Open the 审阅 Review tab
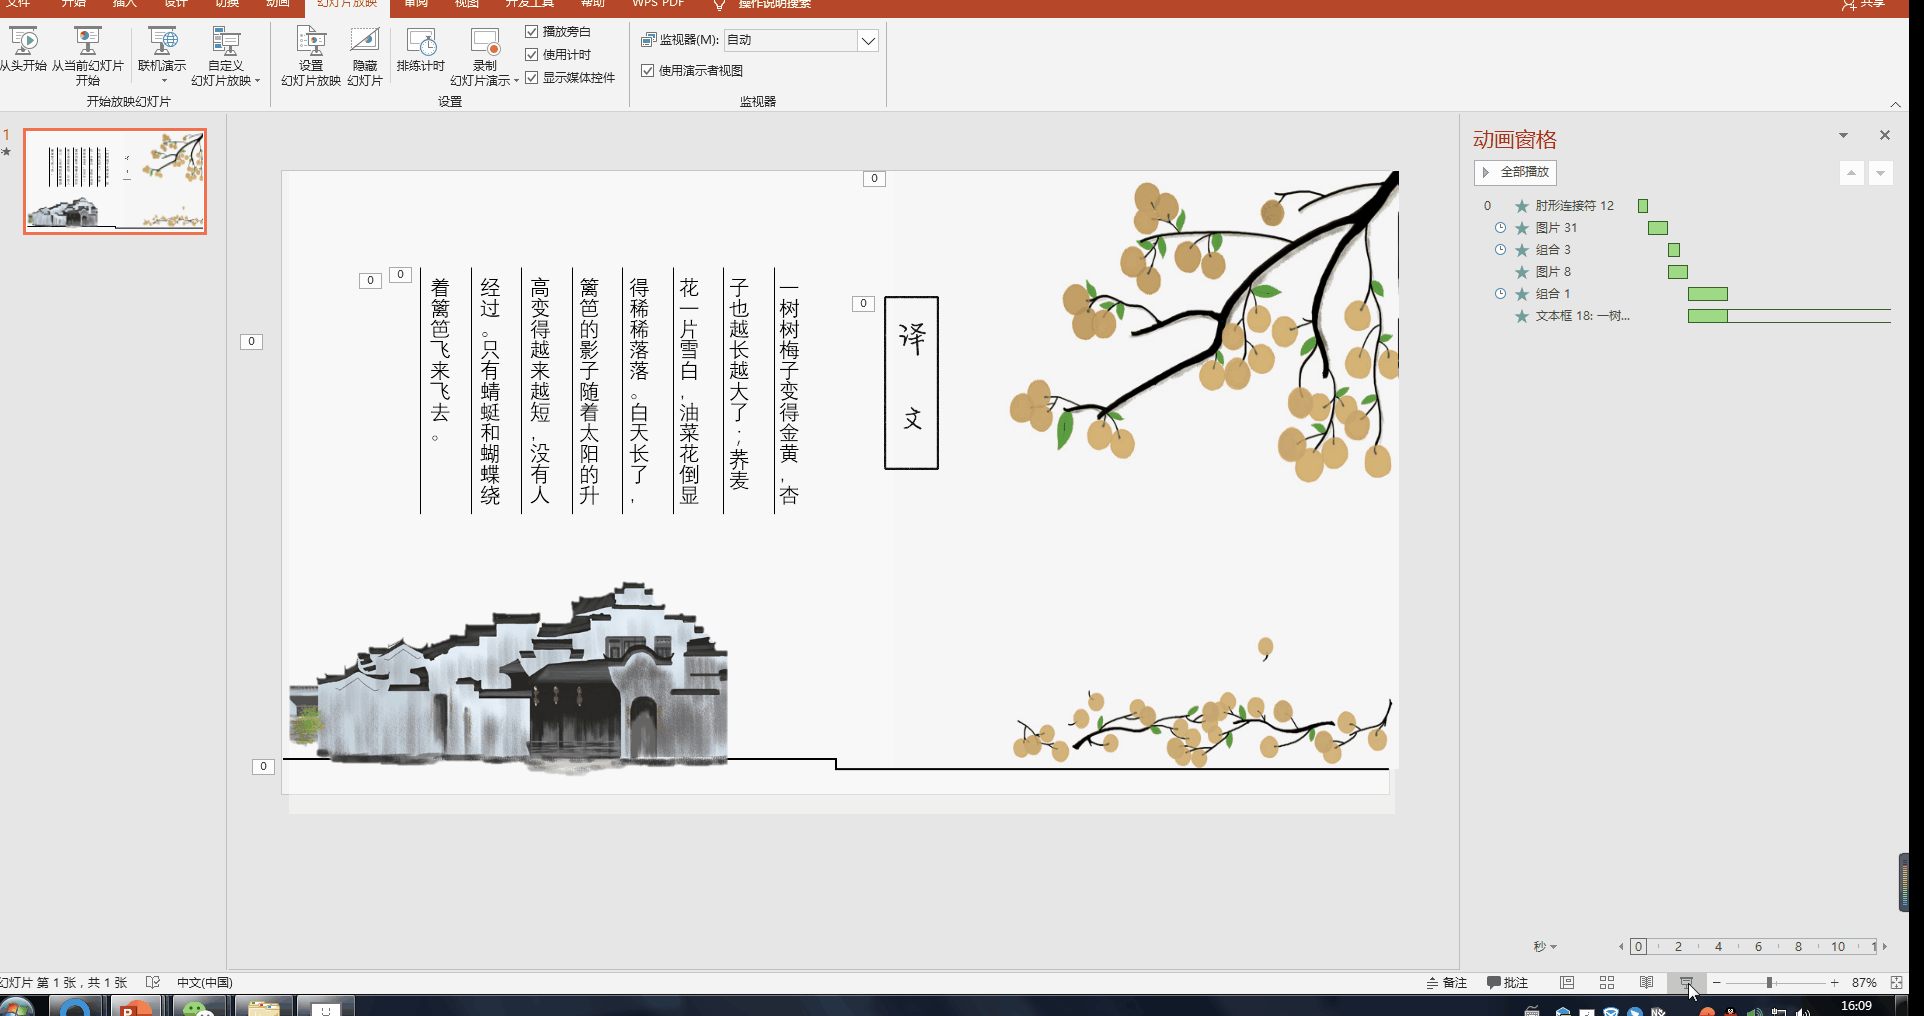 click(x=416, y=4)
